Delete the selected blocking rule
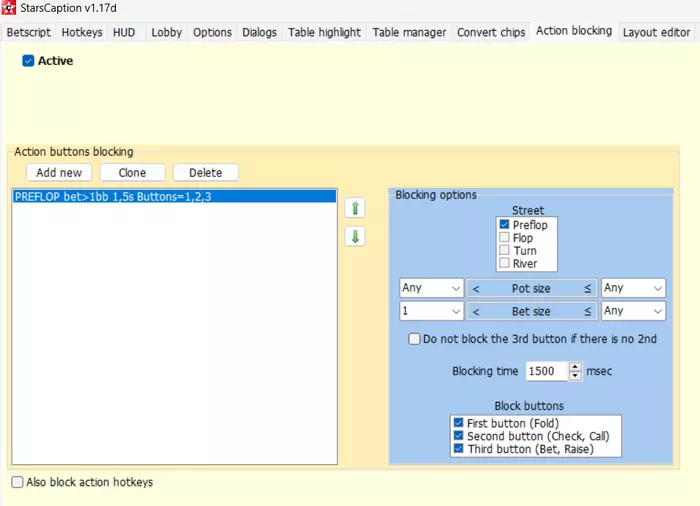The image size is (700, 506). [x=205, y=173]
